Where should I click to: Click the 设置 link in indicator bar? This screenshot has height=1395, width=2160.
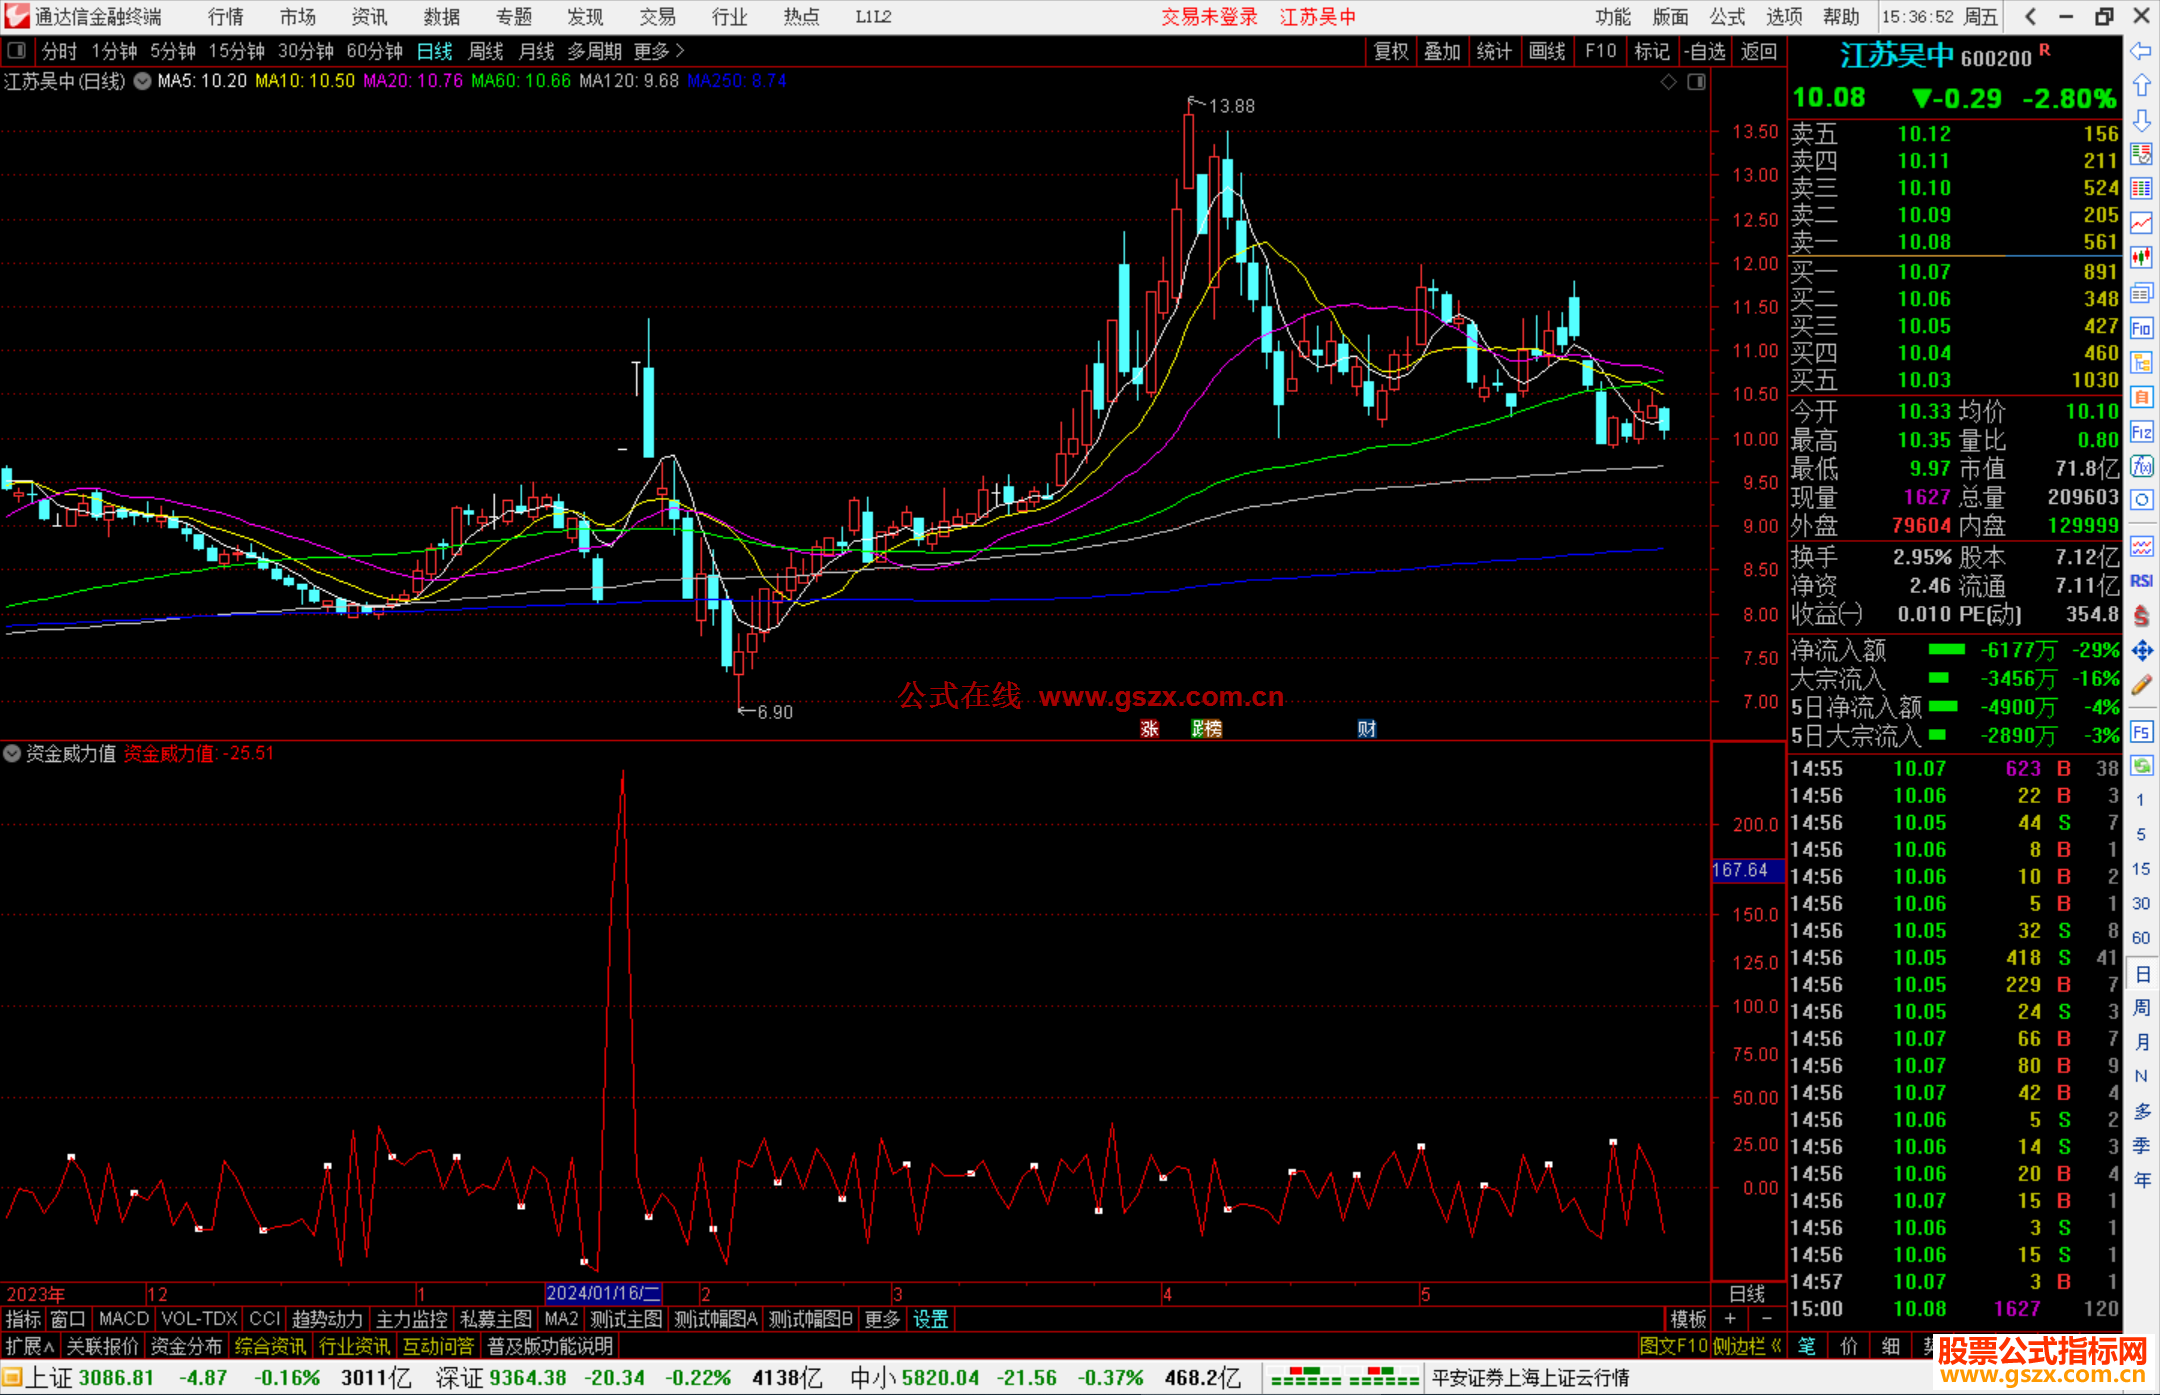(930, 1319)
